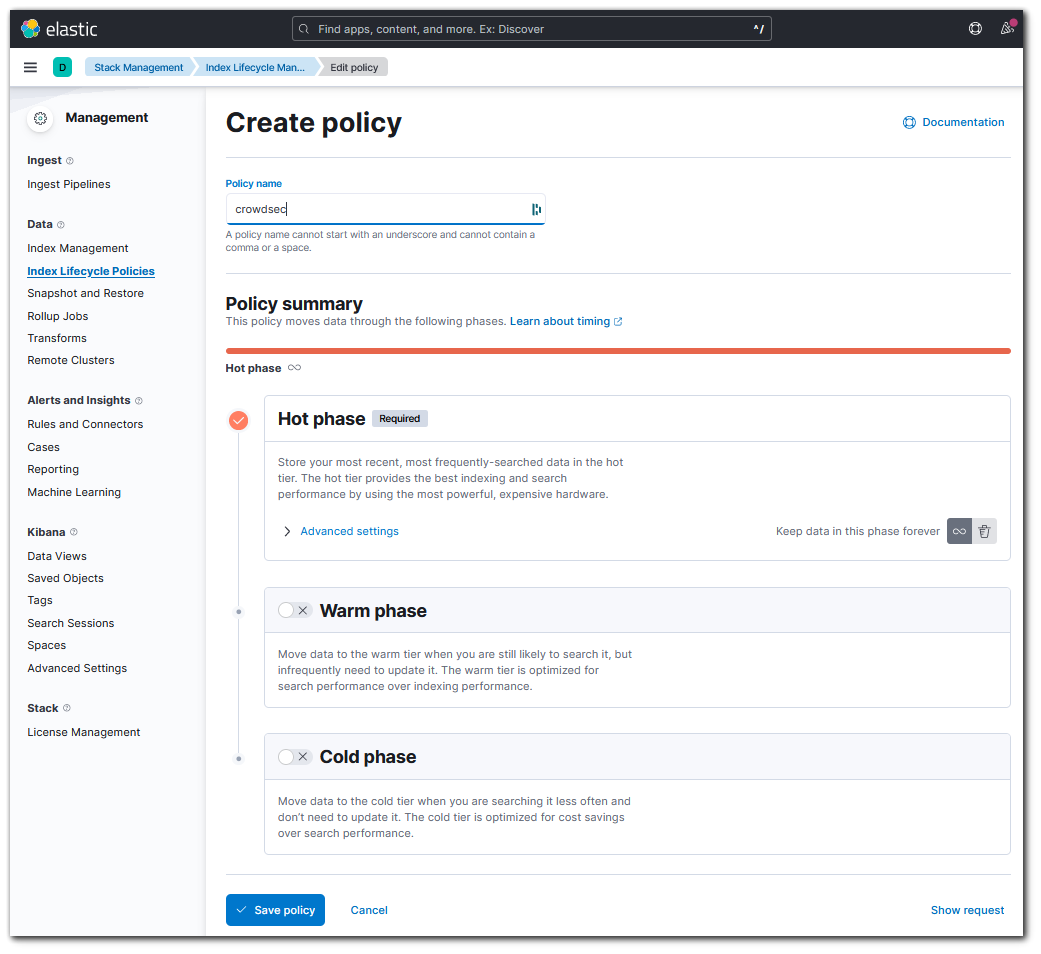Click infinity icon beside Hot phase timeline label

tap(295, 368)
